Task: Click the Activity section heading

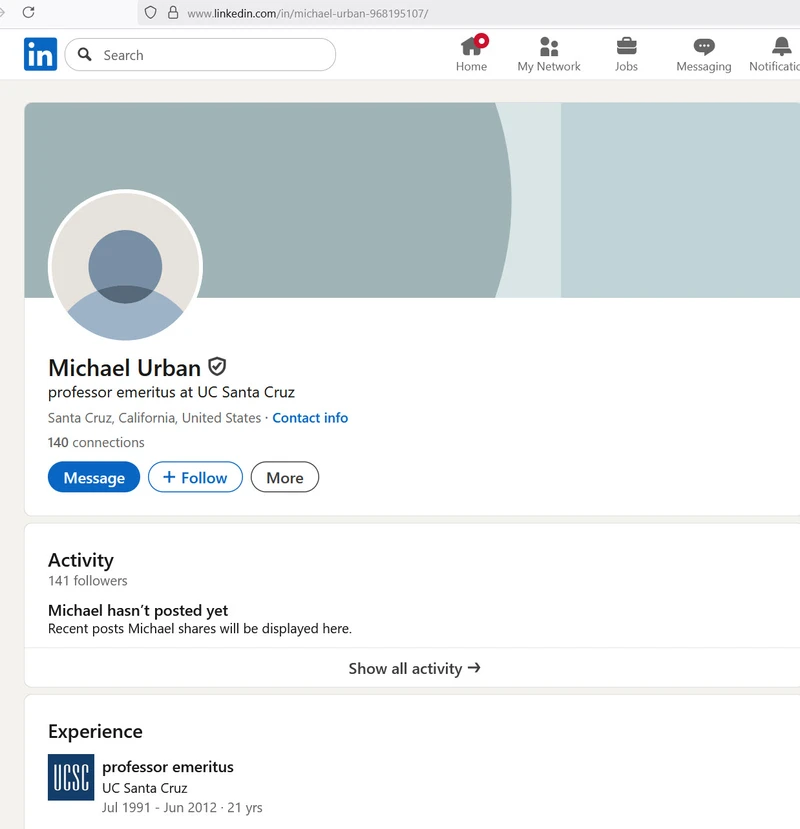Action: coord(81,560)
